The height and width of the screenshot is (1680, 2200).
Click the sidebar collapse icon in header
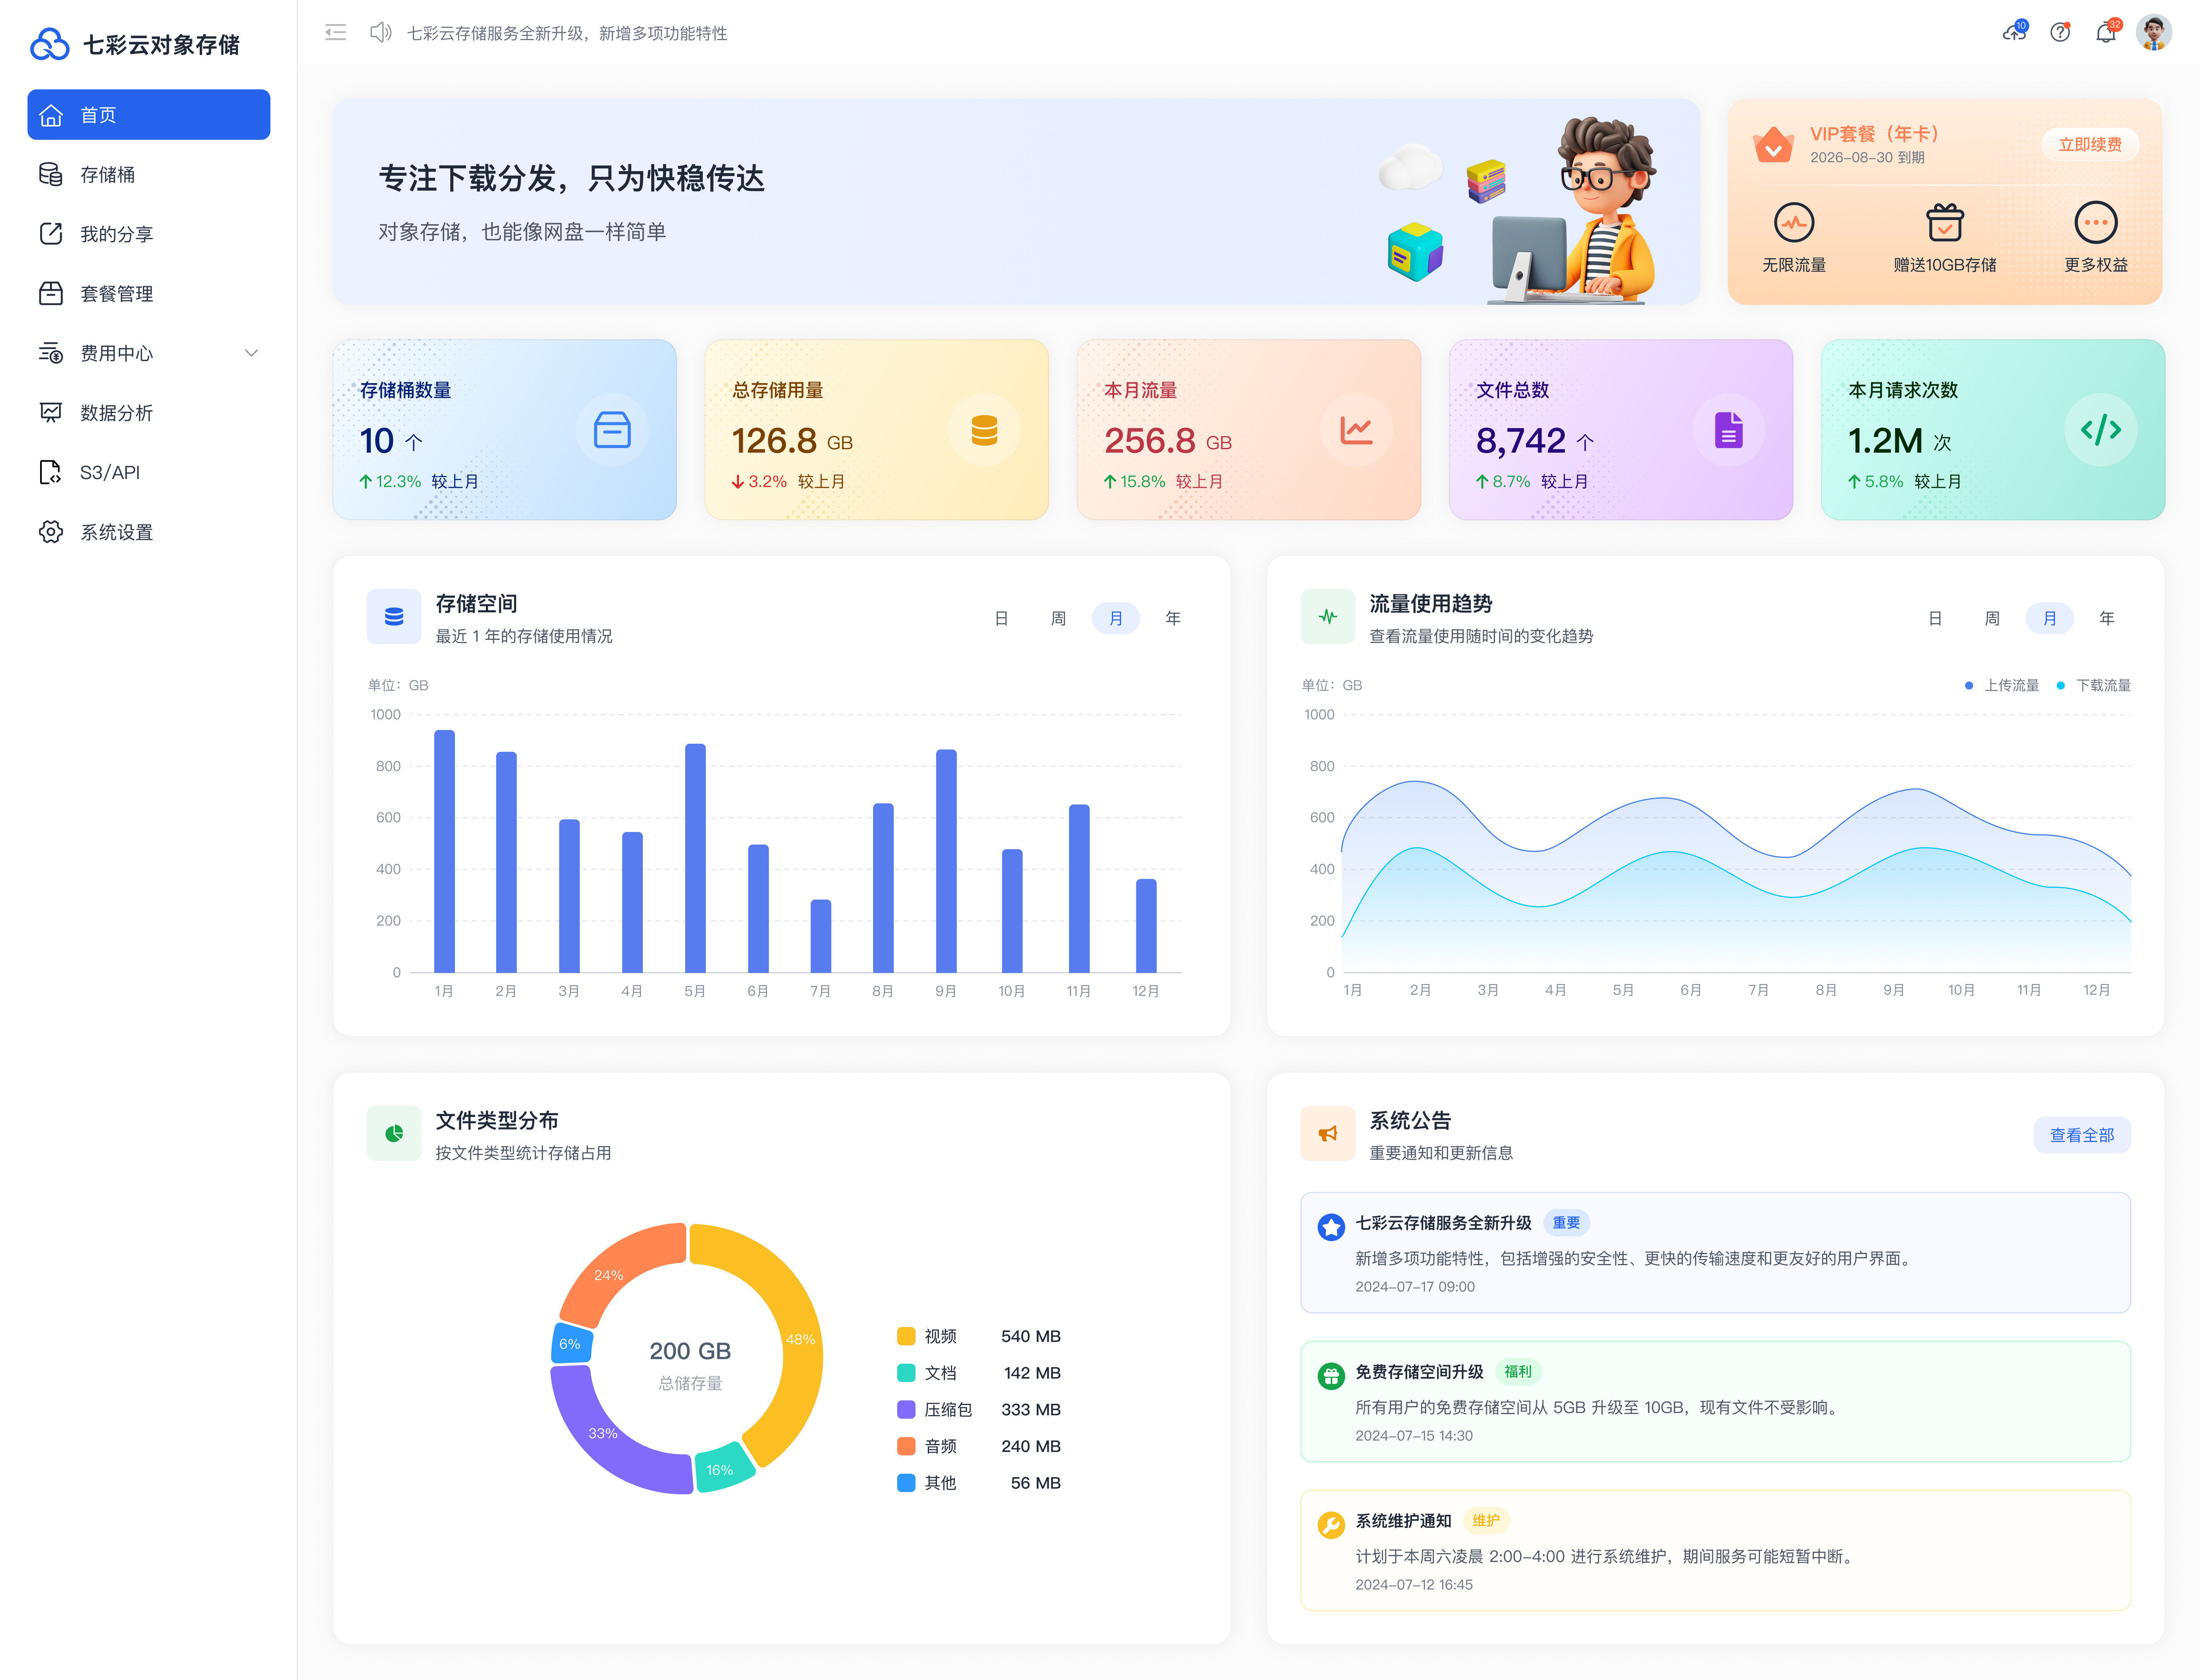point(336,33)
